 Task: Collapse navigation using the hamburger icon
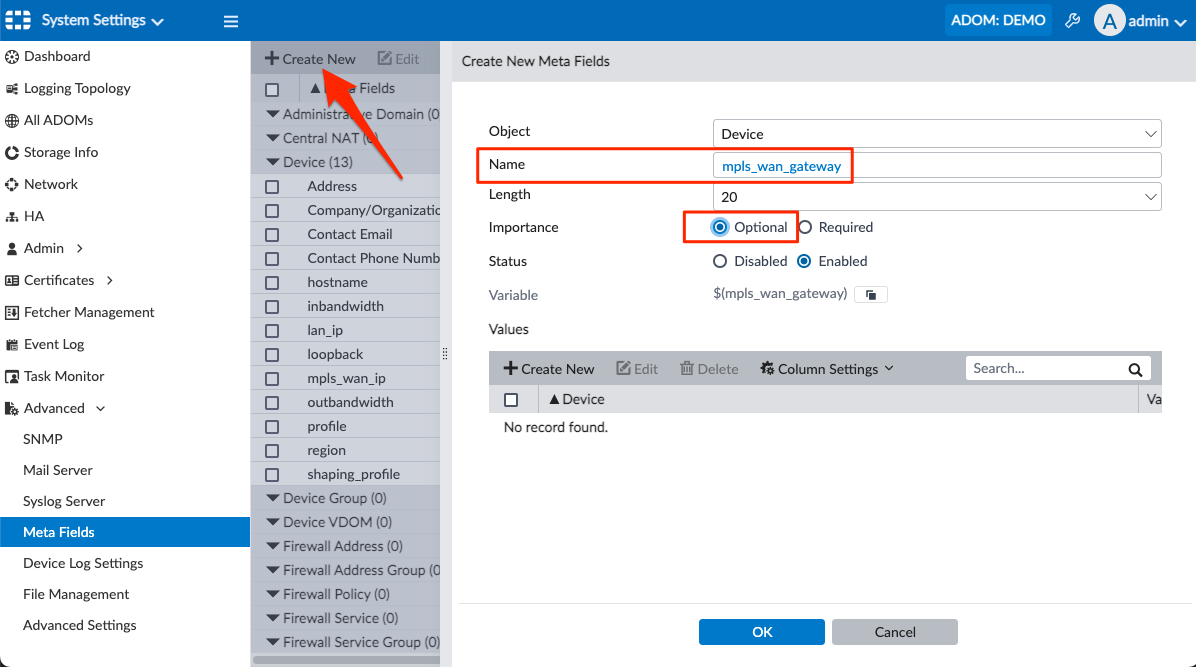(230, 20)
